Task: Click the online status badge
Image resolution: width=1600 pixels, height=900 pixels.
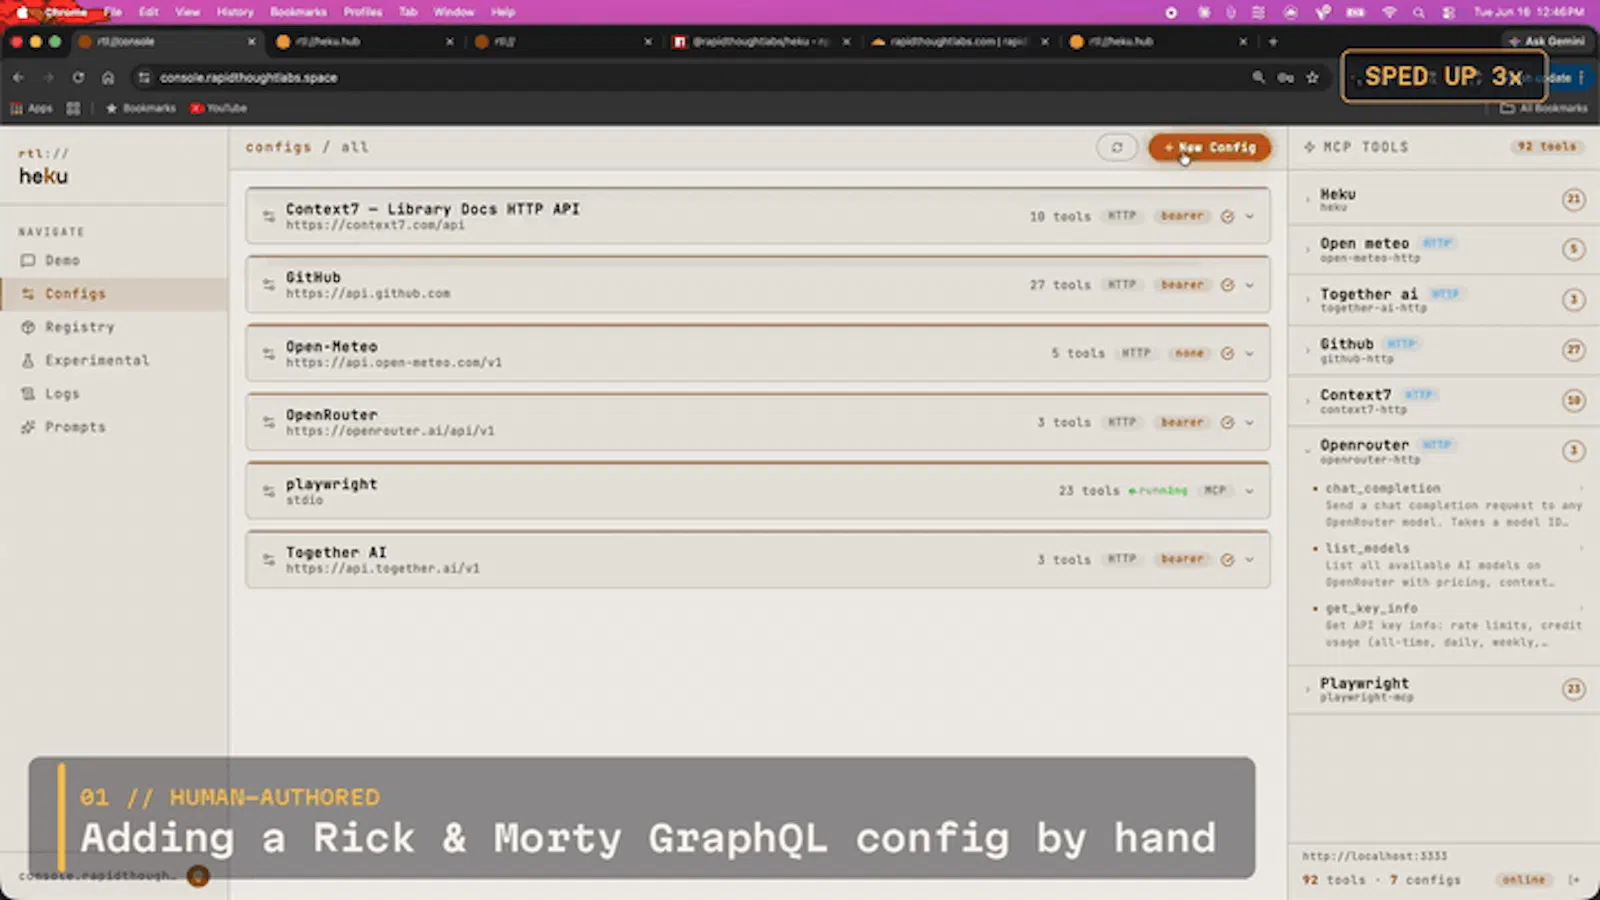Action: pyautogui.click(x=1524, y=880)
